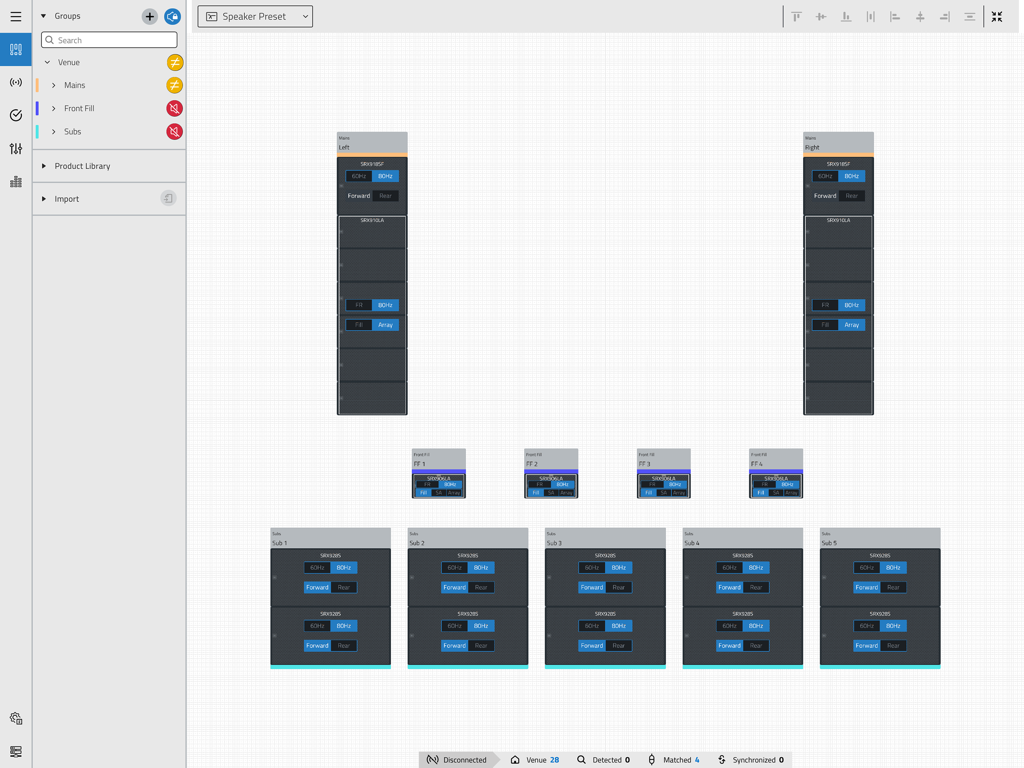Open the meters panel icon in the sidebar
Viewport: 1024px width, 768px height.
point(15,181)
